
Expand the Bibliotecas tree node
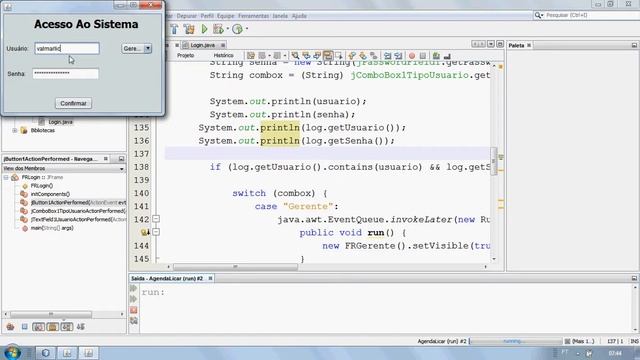15,131
